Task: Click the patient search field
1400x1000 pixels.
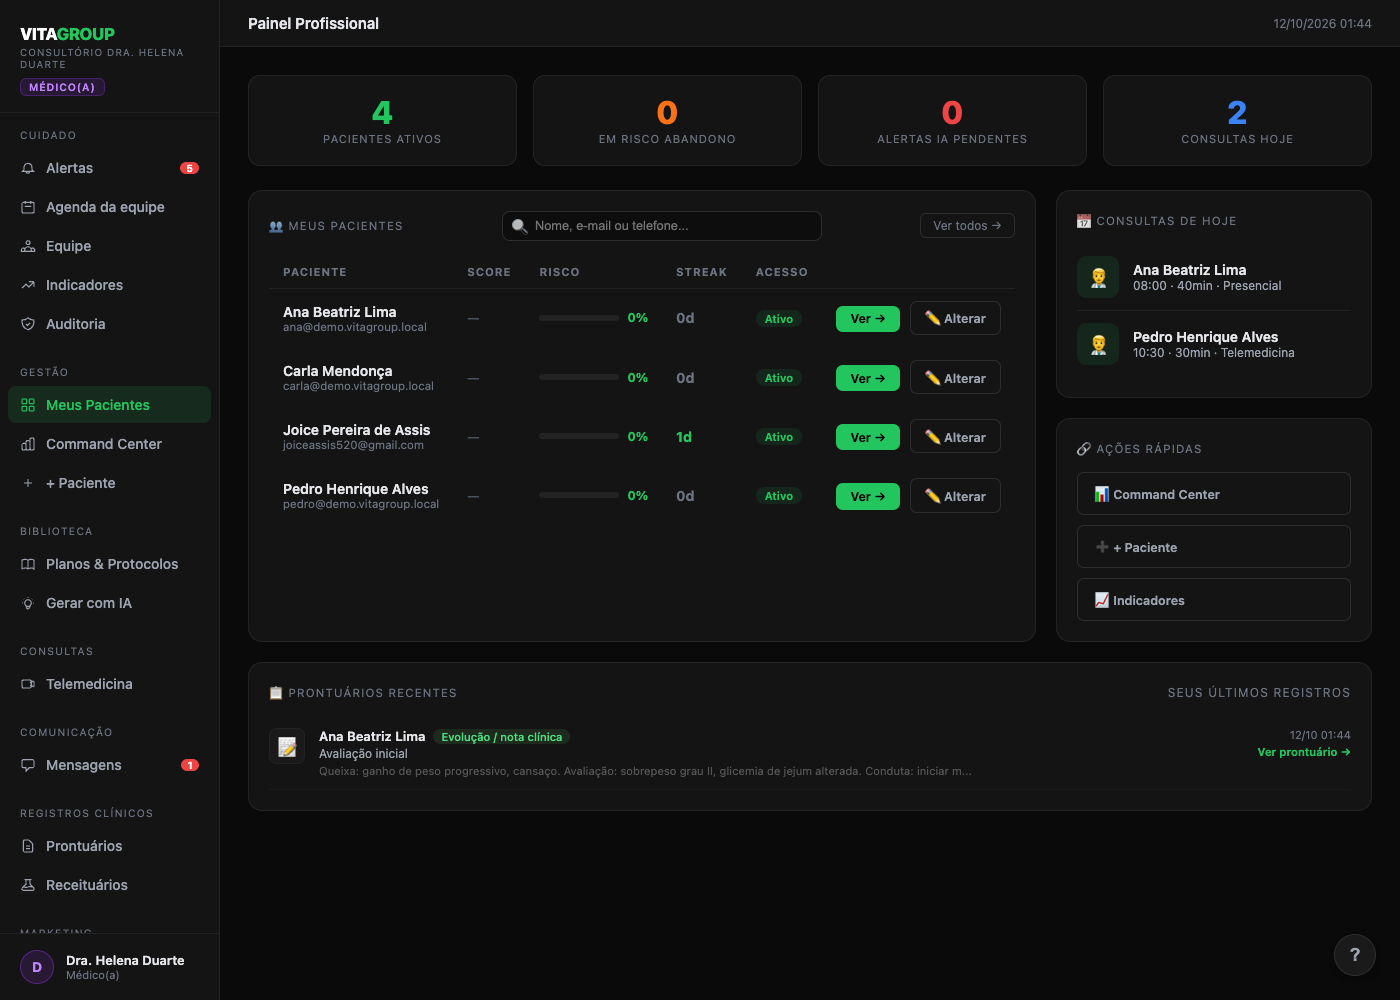Action: click(662, 226)
